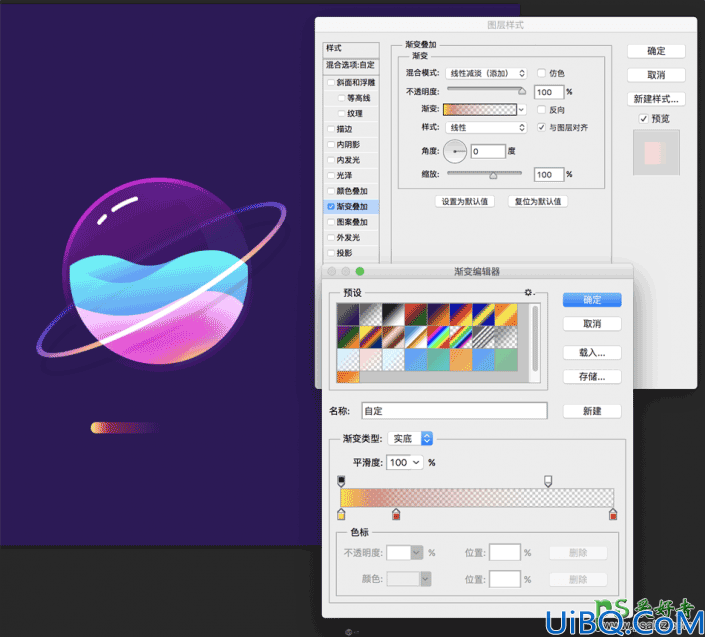Select the red color stop at far right
Image resolution: width=705 pixels, height=637 pixels.
click(613, 514)
